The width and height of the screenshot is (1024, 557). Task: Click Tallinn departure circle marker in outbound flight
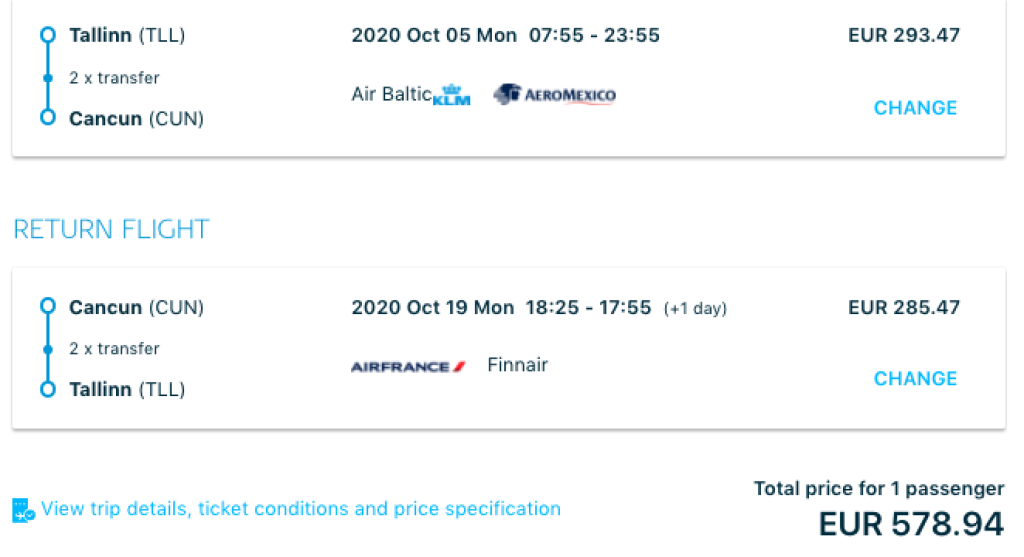(47, 36)
